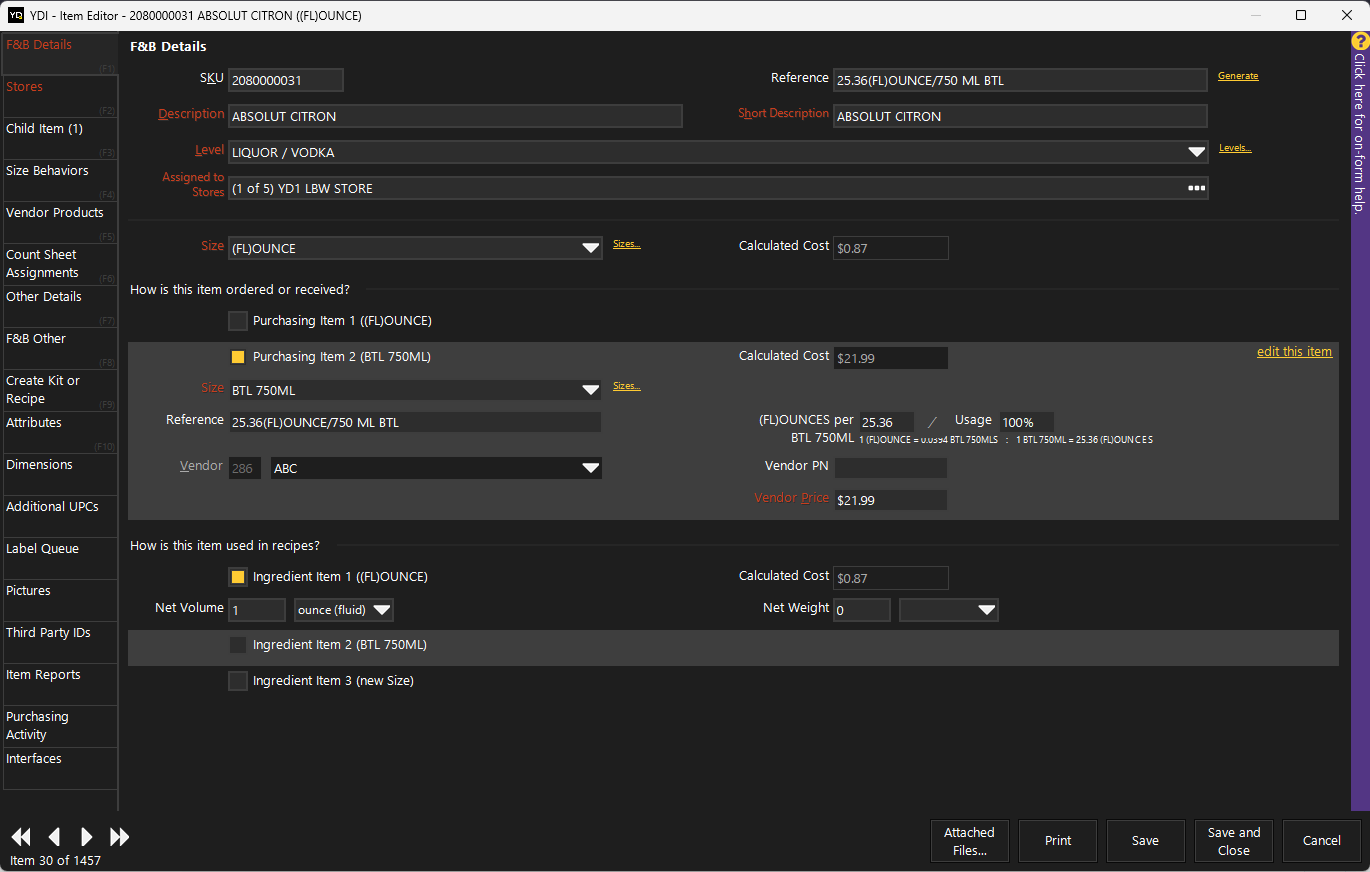Toggle Purchasing Item 1 ((FL)OUNCE) checkbox
Screen dimensions: 1370x872
click(x=238, y=321)
